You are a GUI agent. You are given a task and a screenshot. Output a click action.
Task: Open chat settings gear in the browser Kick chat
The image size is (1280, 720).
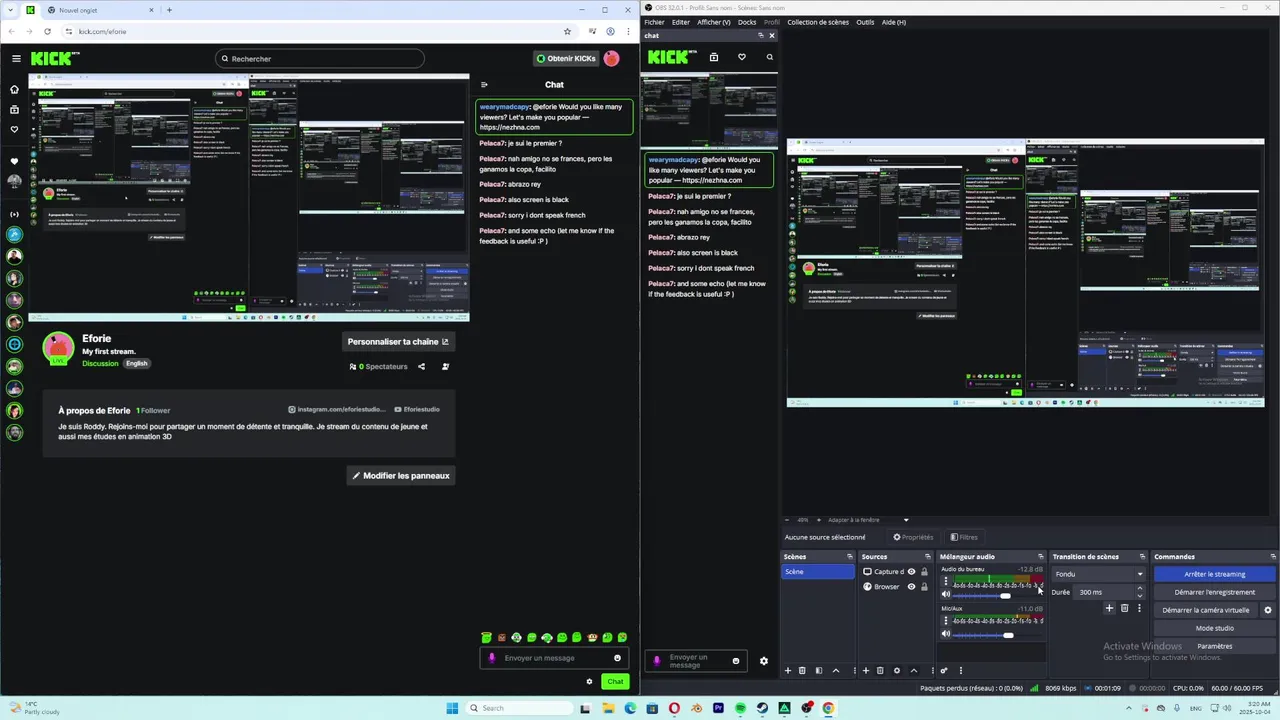click(589, 681)
